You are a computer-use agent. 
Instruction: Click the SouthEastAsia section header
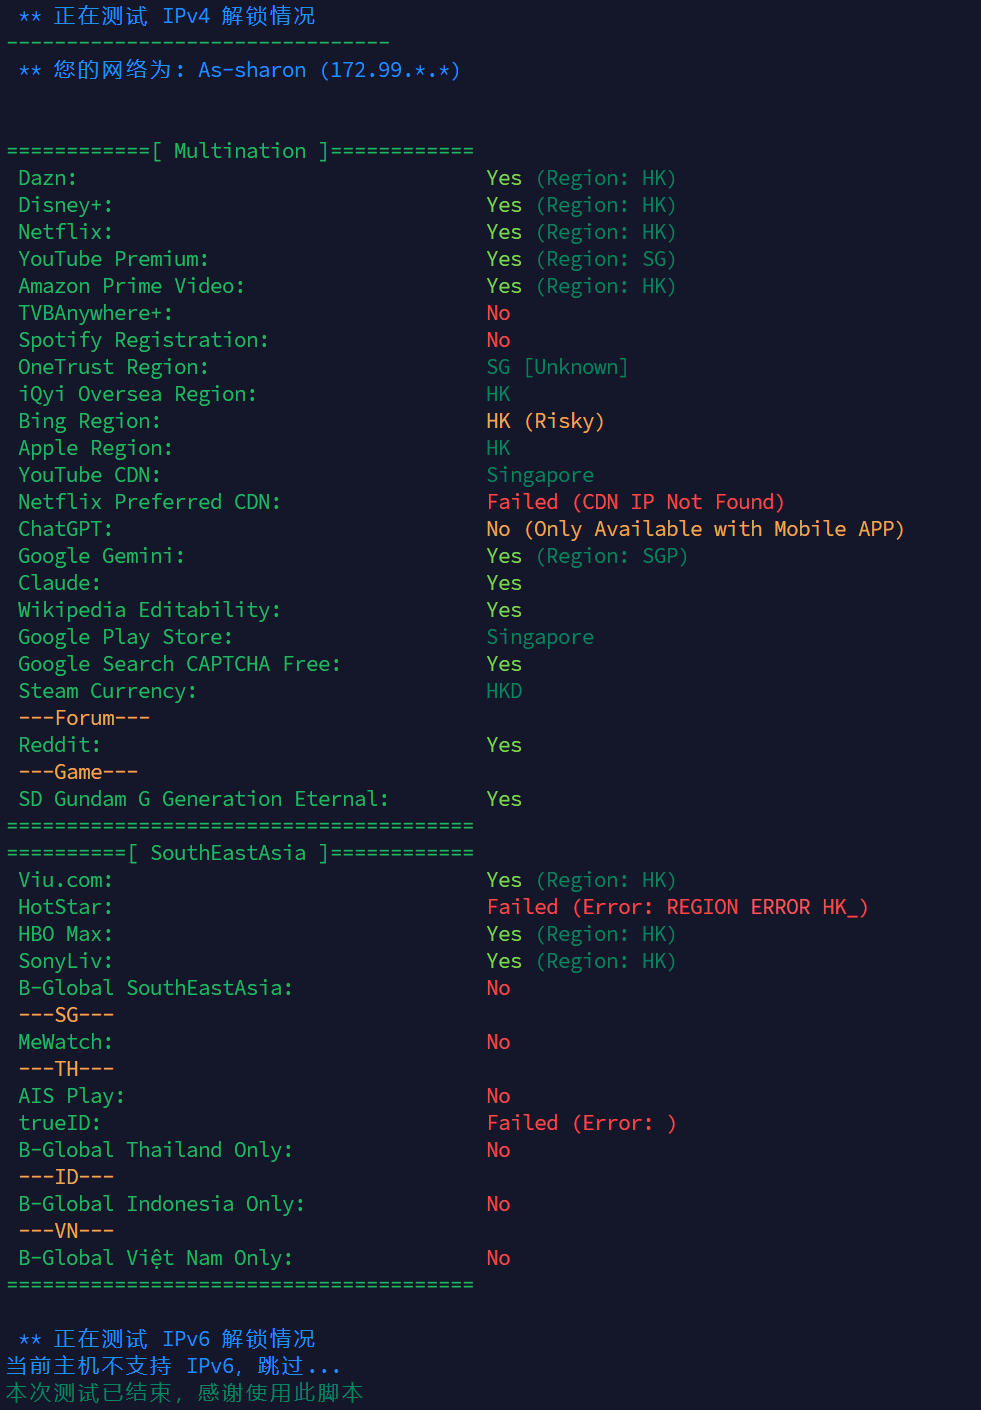pyautogui.click(x=228, y=853)
